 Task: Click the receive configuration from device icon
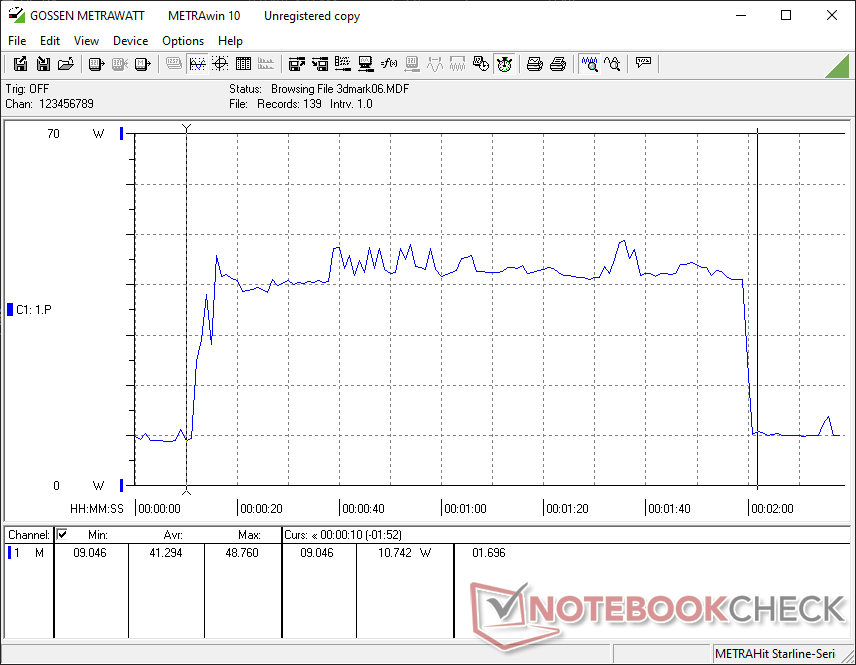(x=320, y=64)
